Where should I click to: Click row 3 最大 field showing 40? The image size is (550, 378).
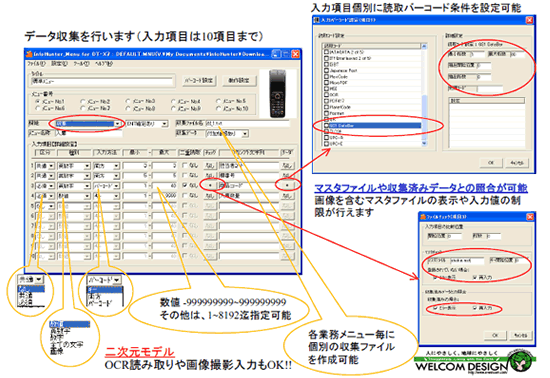pyautogui.click(x=165, y=185)
